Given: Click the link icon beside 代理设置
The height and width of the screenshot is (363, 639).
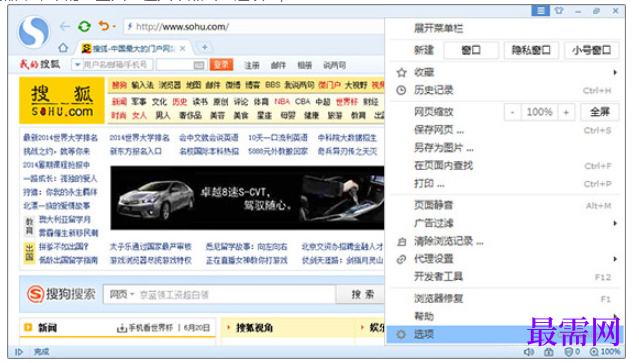Looking at the screenshot, I should click(401, 259).
